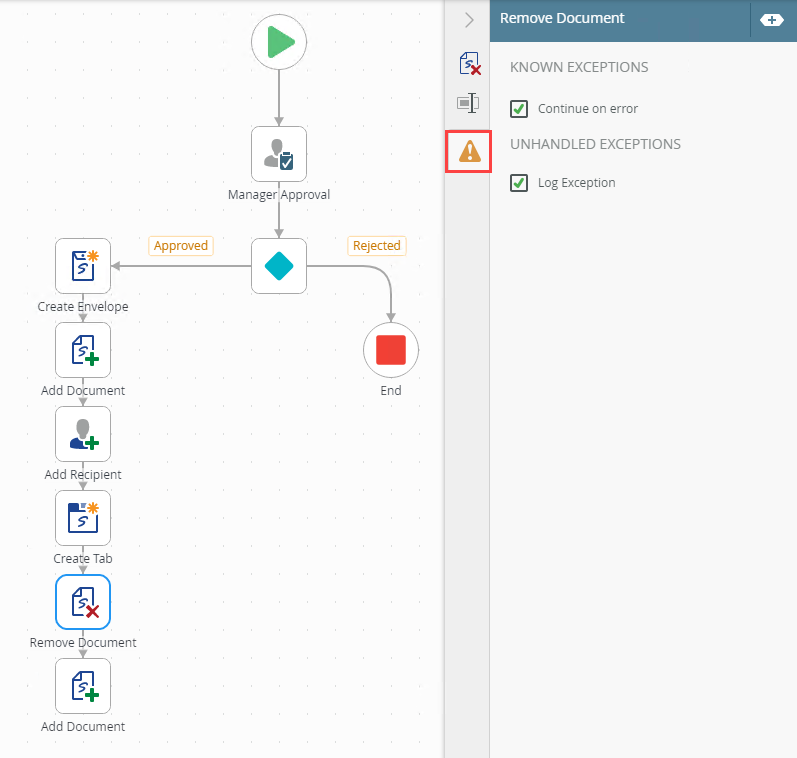Open the Exceptions warning tab
The image size is (797, 758).
(469, 151)
